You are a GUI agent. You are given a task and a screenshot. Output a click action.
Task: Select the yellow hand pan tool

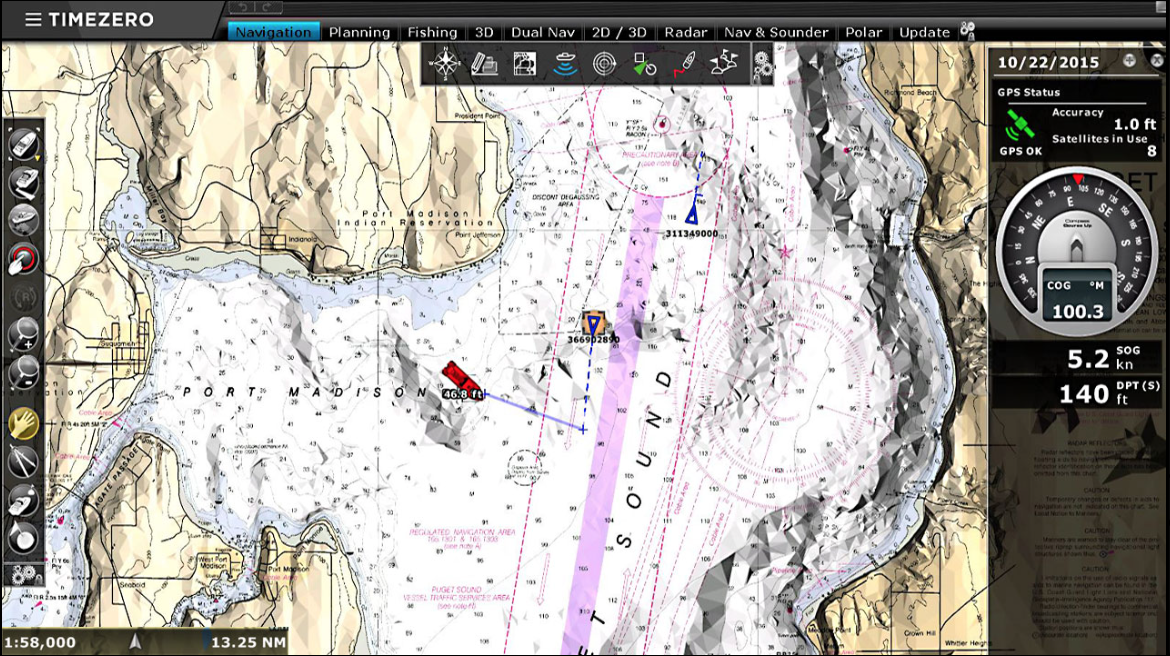24,424
